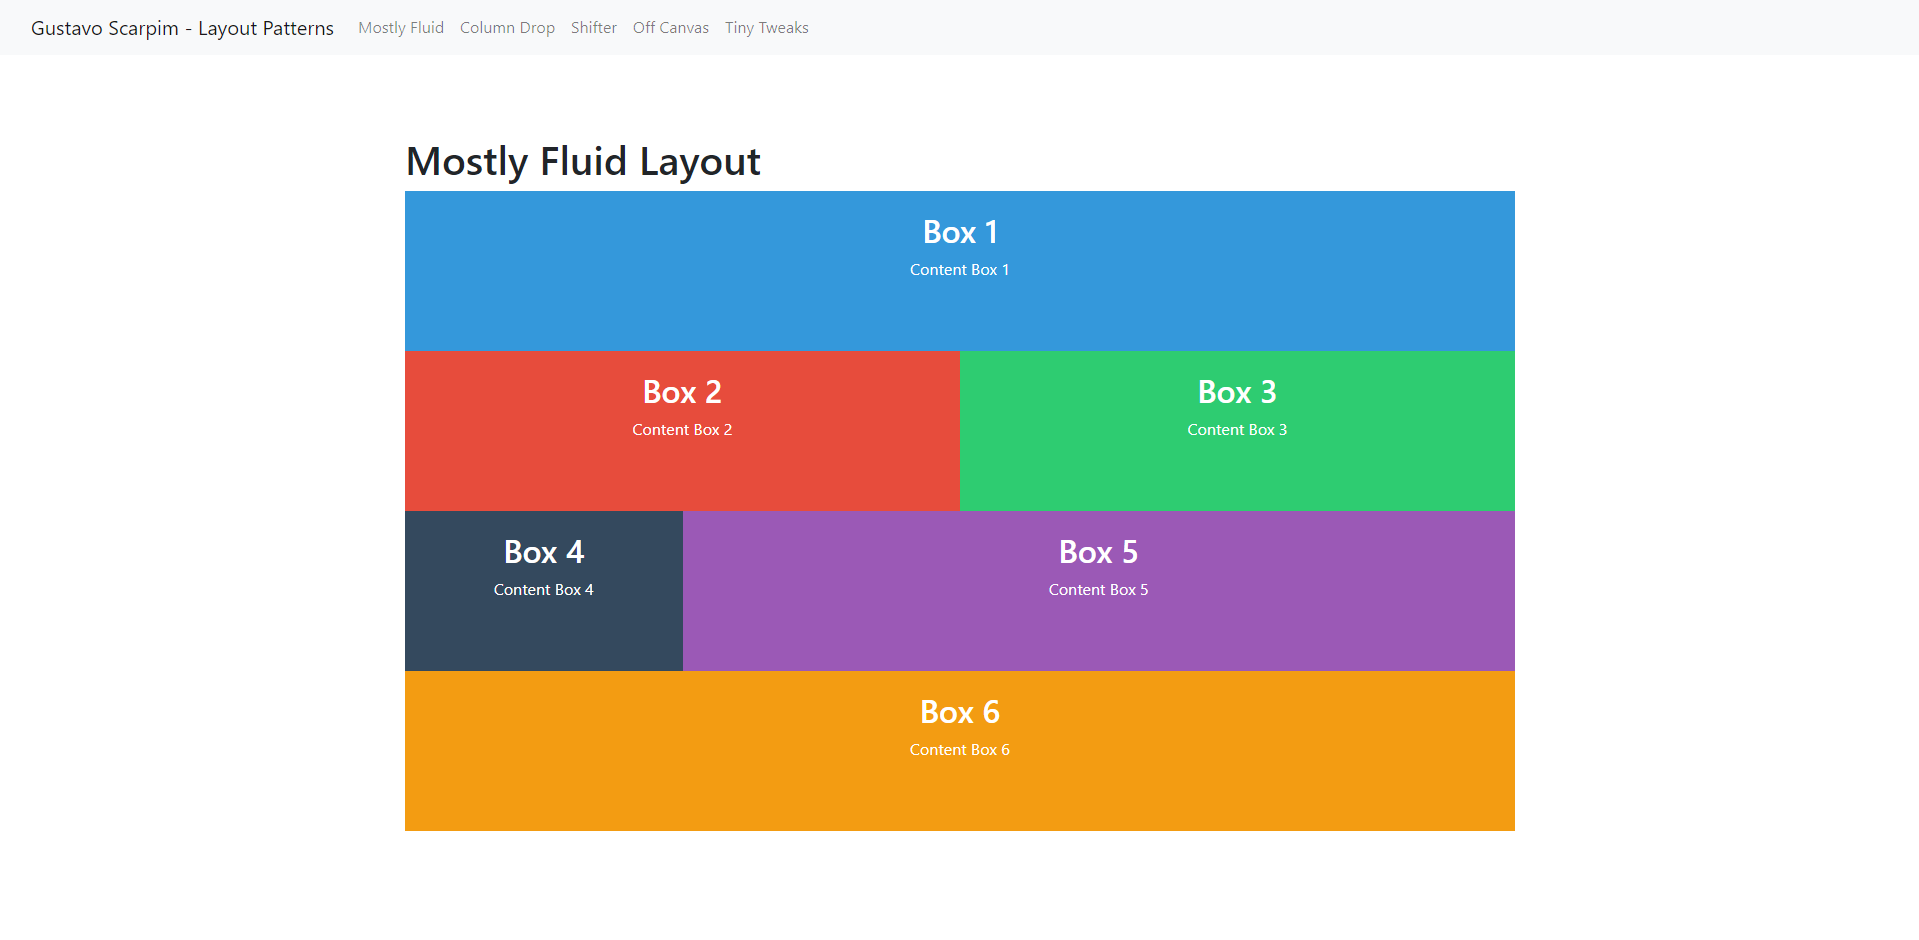Open the Column Drop navigation link

[507, 27]
